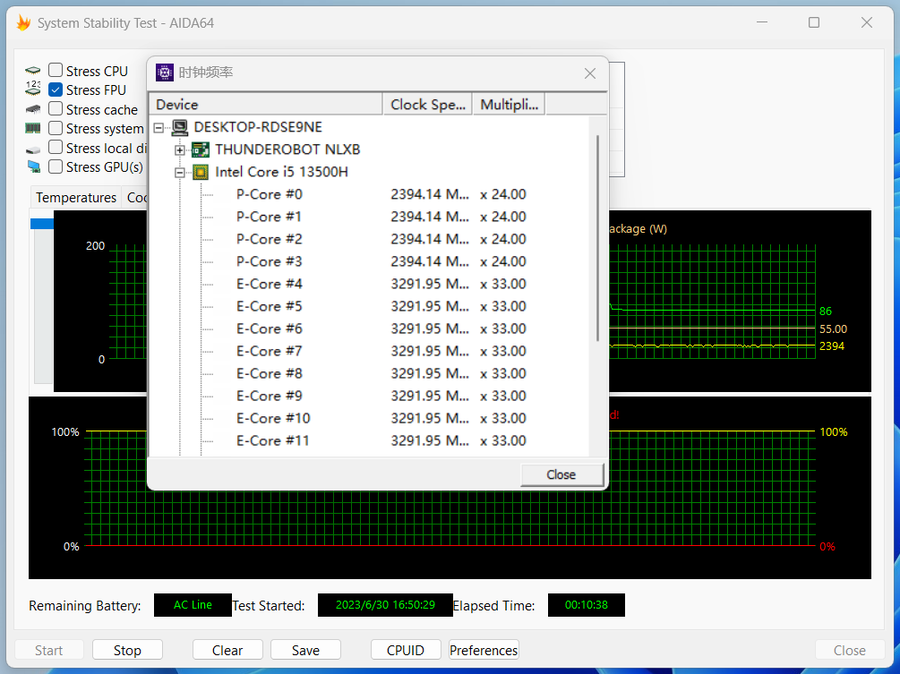Close the clock frequency dialog with X
The width and height of the screenshot is (900, 674).
pos(590,73)
